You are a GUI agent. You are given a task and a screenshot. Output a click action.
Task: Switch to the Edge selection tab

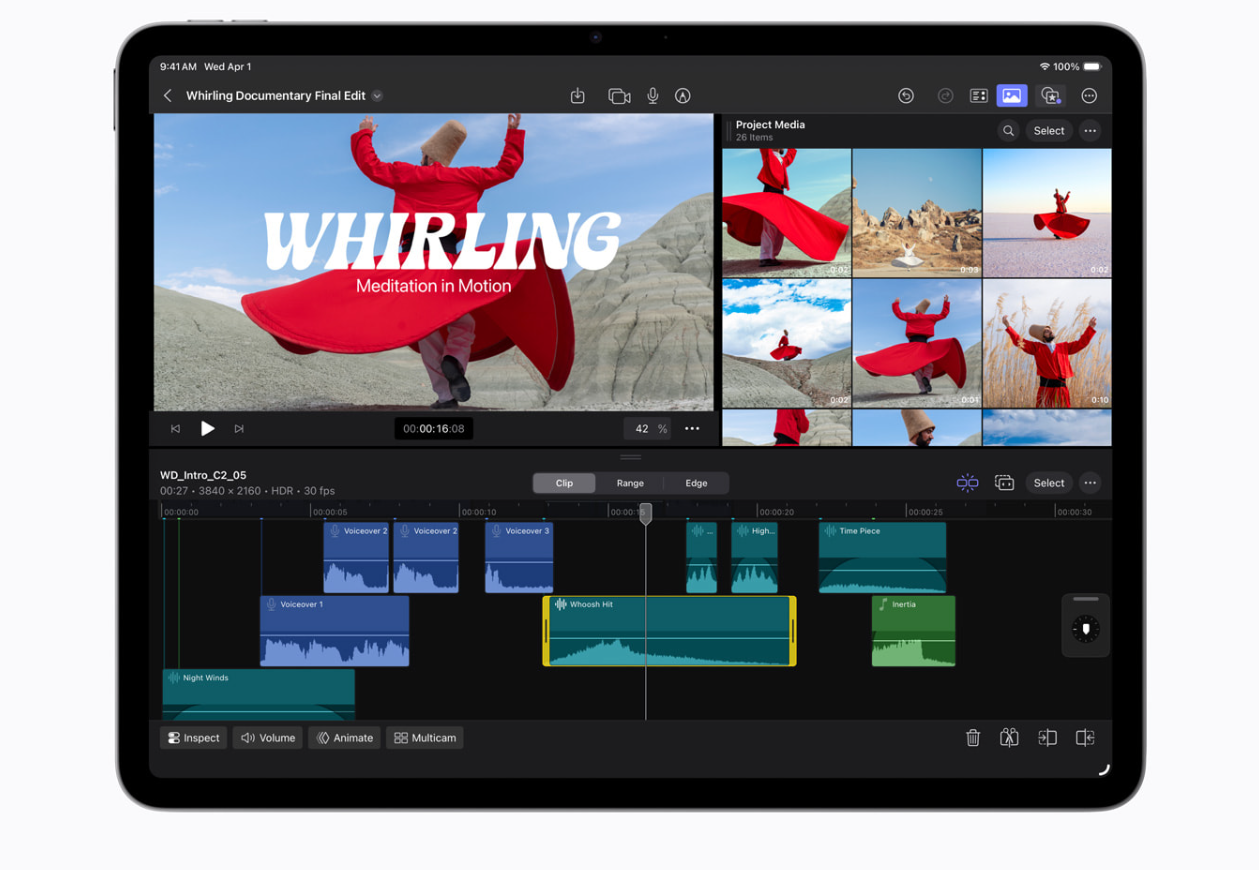pos(696,483)
